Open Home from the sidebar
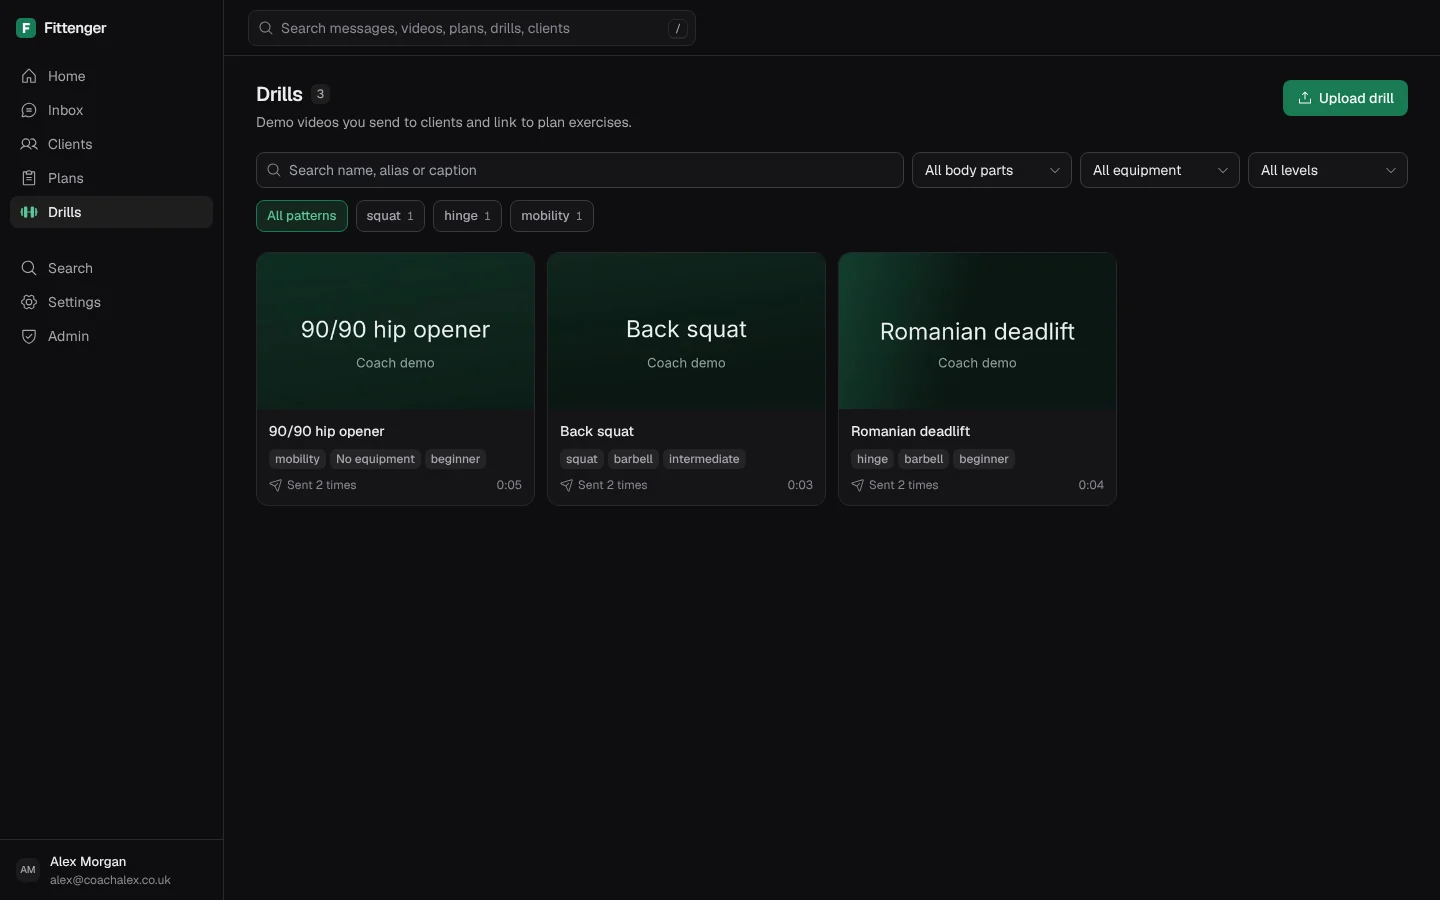The height and width of the screenshot is (900, 1440). pyautogui.click(x=111, y=76)
